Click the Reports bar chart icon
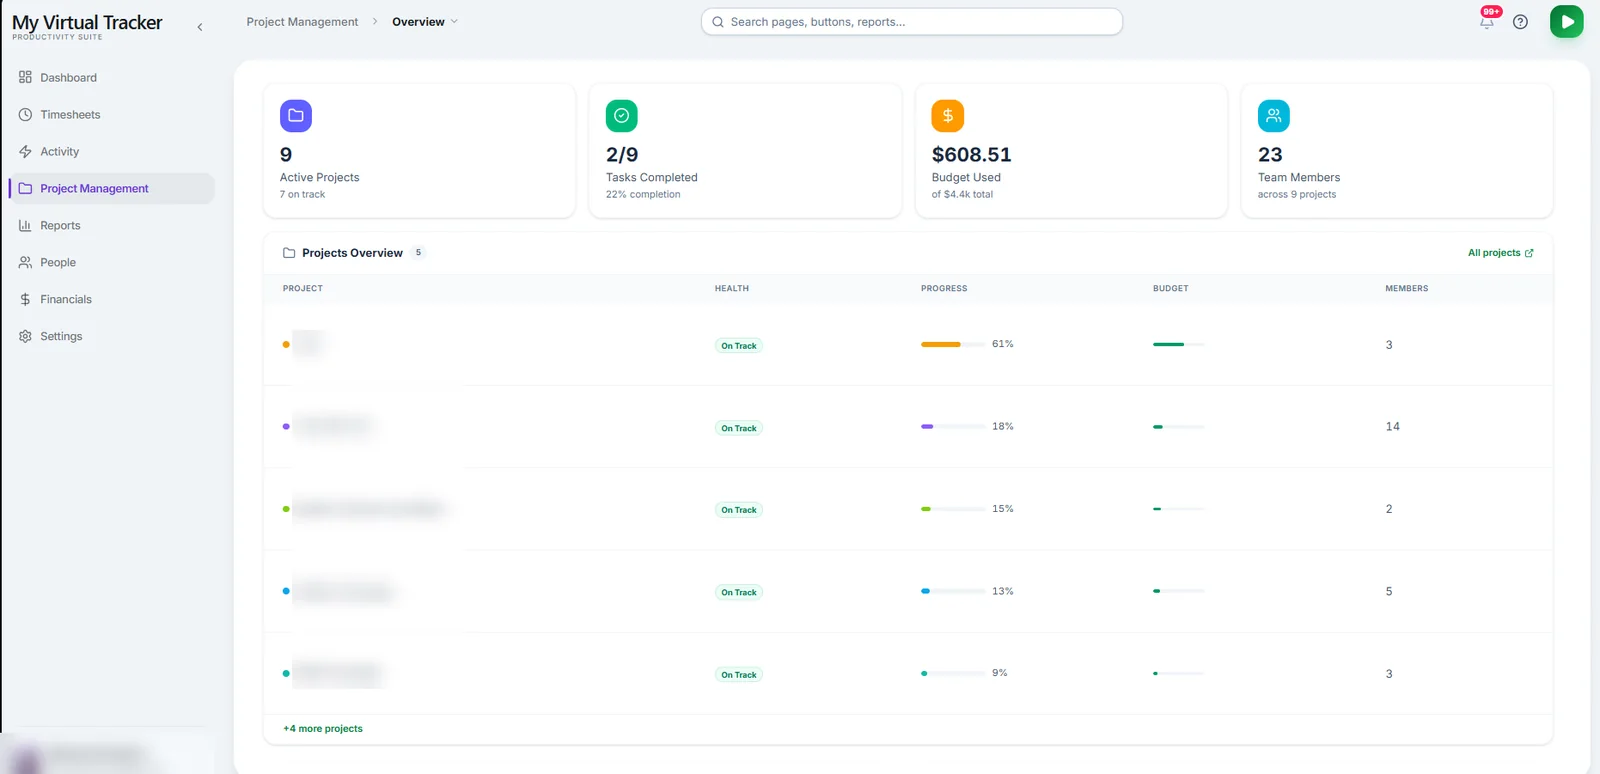 25,225
